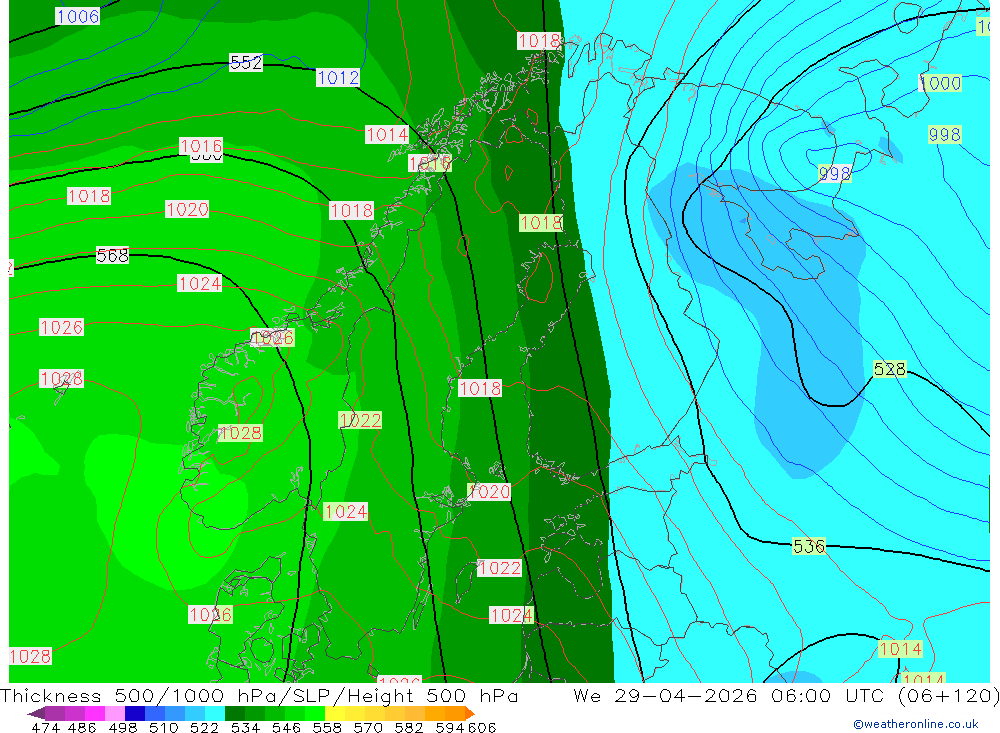The image size is (1000, 733).
Task: Click the black '552' height contour label
Action: click(x=246, y=63)
